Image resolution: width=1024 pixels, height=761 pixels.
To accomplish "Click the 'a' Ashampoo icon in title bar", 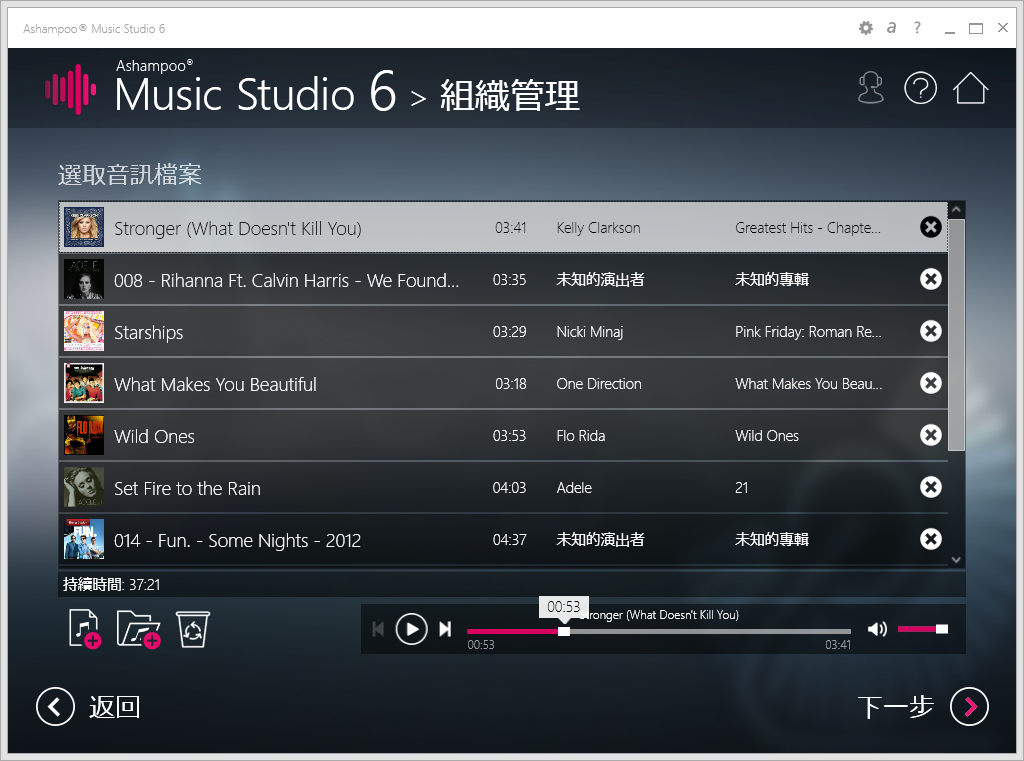I will click(x=891, y=28).
